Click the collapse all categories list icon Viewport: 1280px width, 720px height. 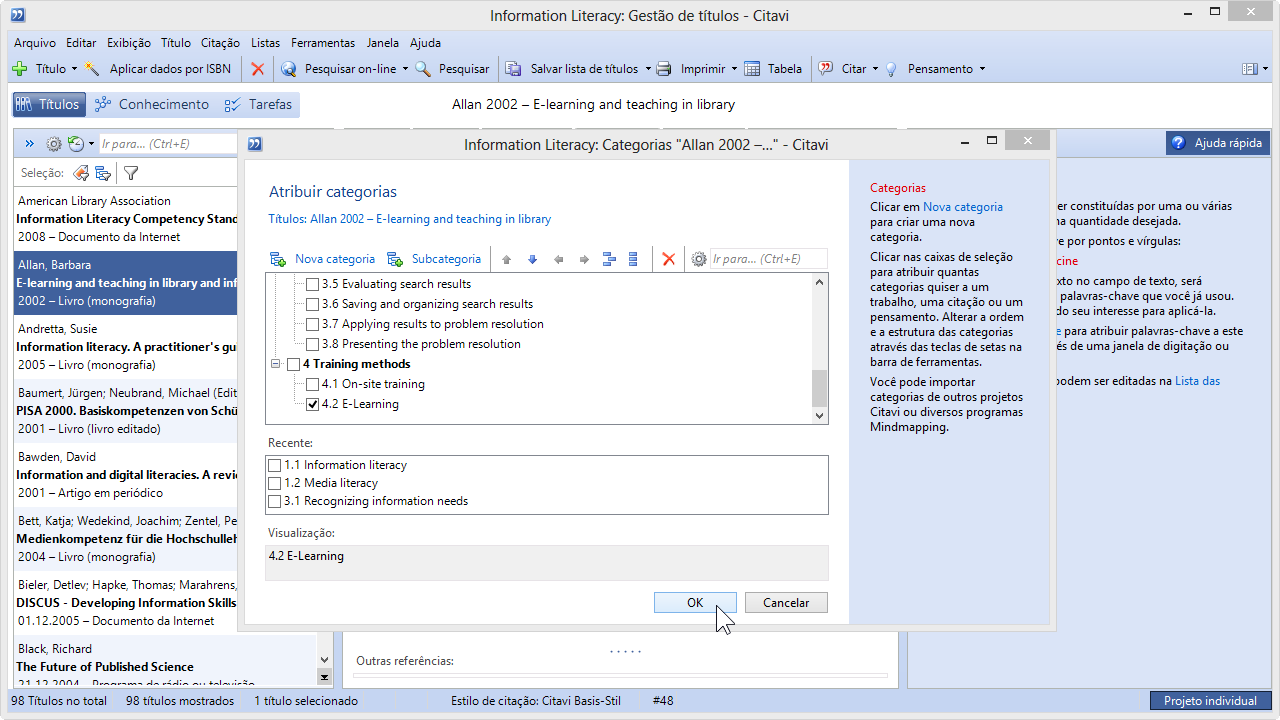point(633,260)
